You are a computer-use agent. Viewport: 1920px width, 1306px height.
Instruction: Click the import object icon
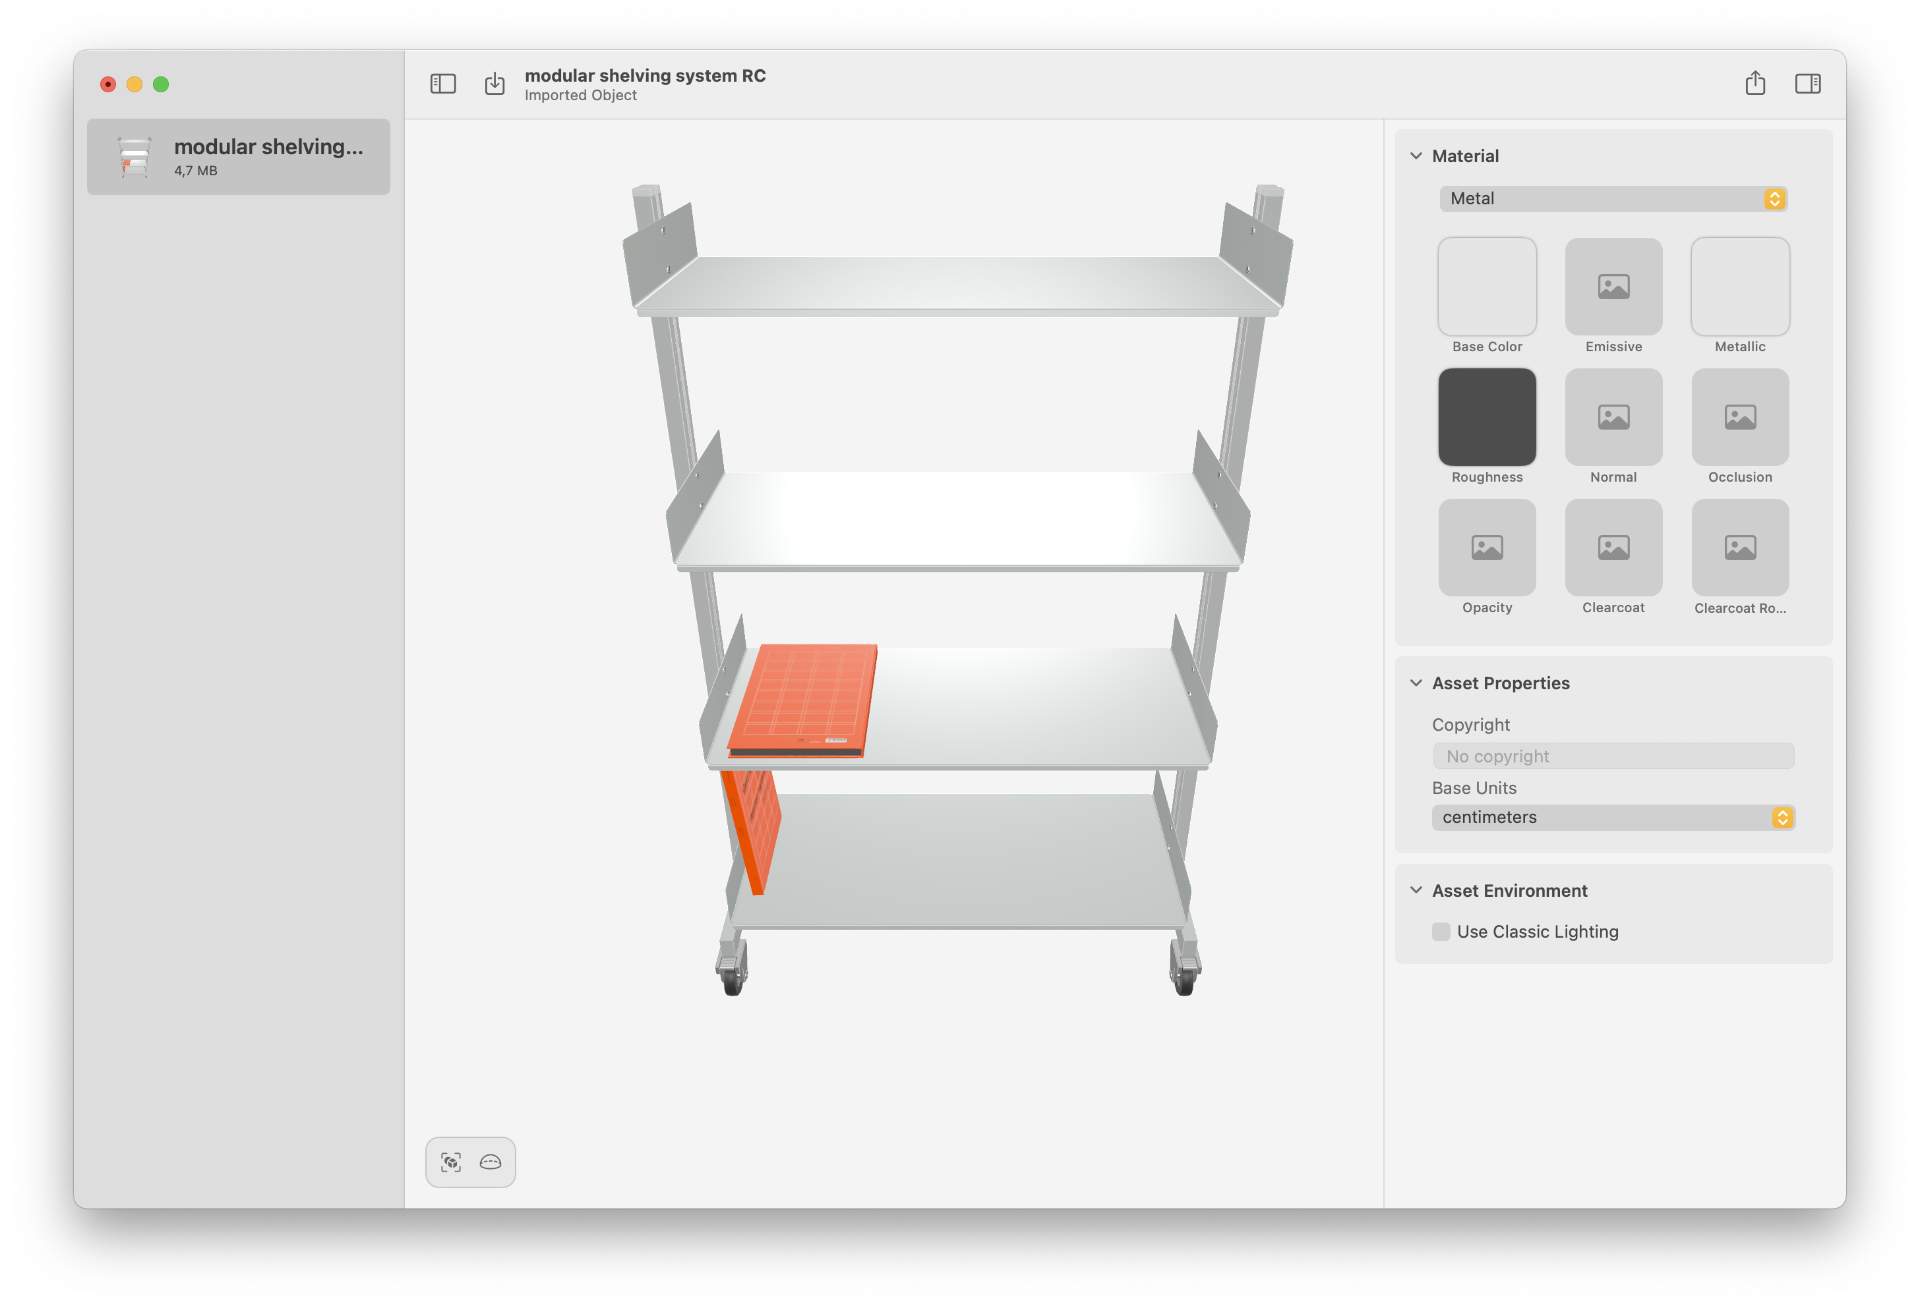495,84
